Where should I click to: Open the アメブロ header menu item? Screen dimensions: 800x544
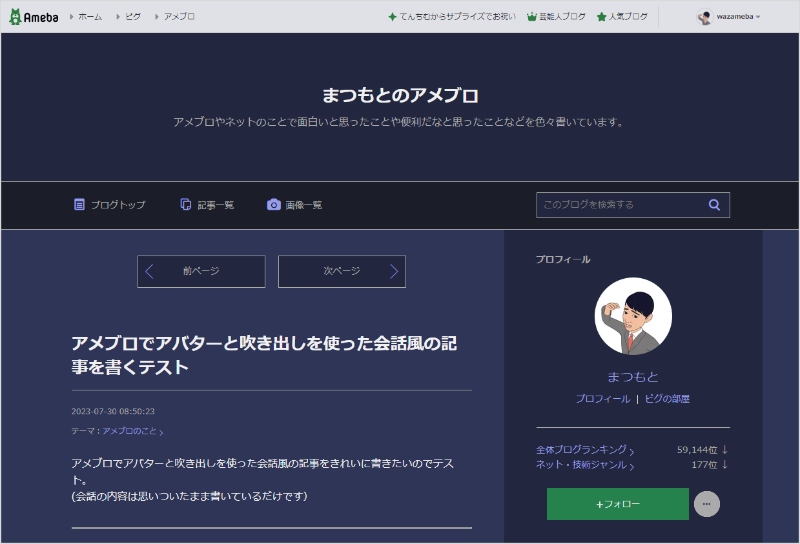[179, 17]
